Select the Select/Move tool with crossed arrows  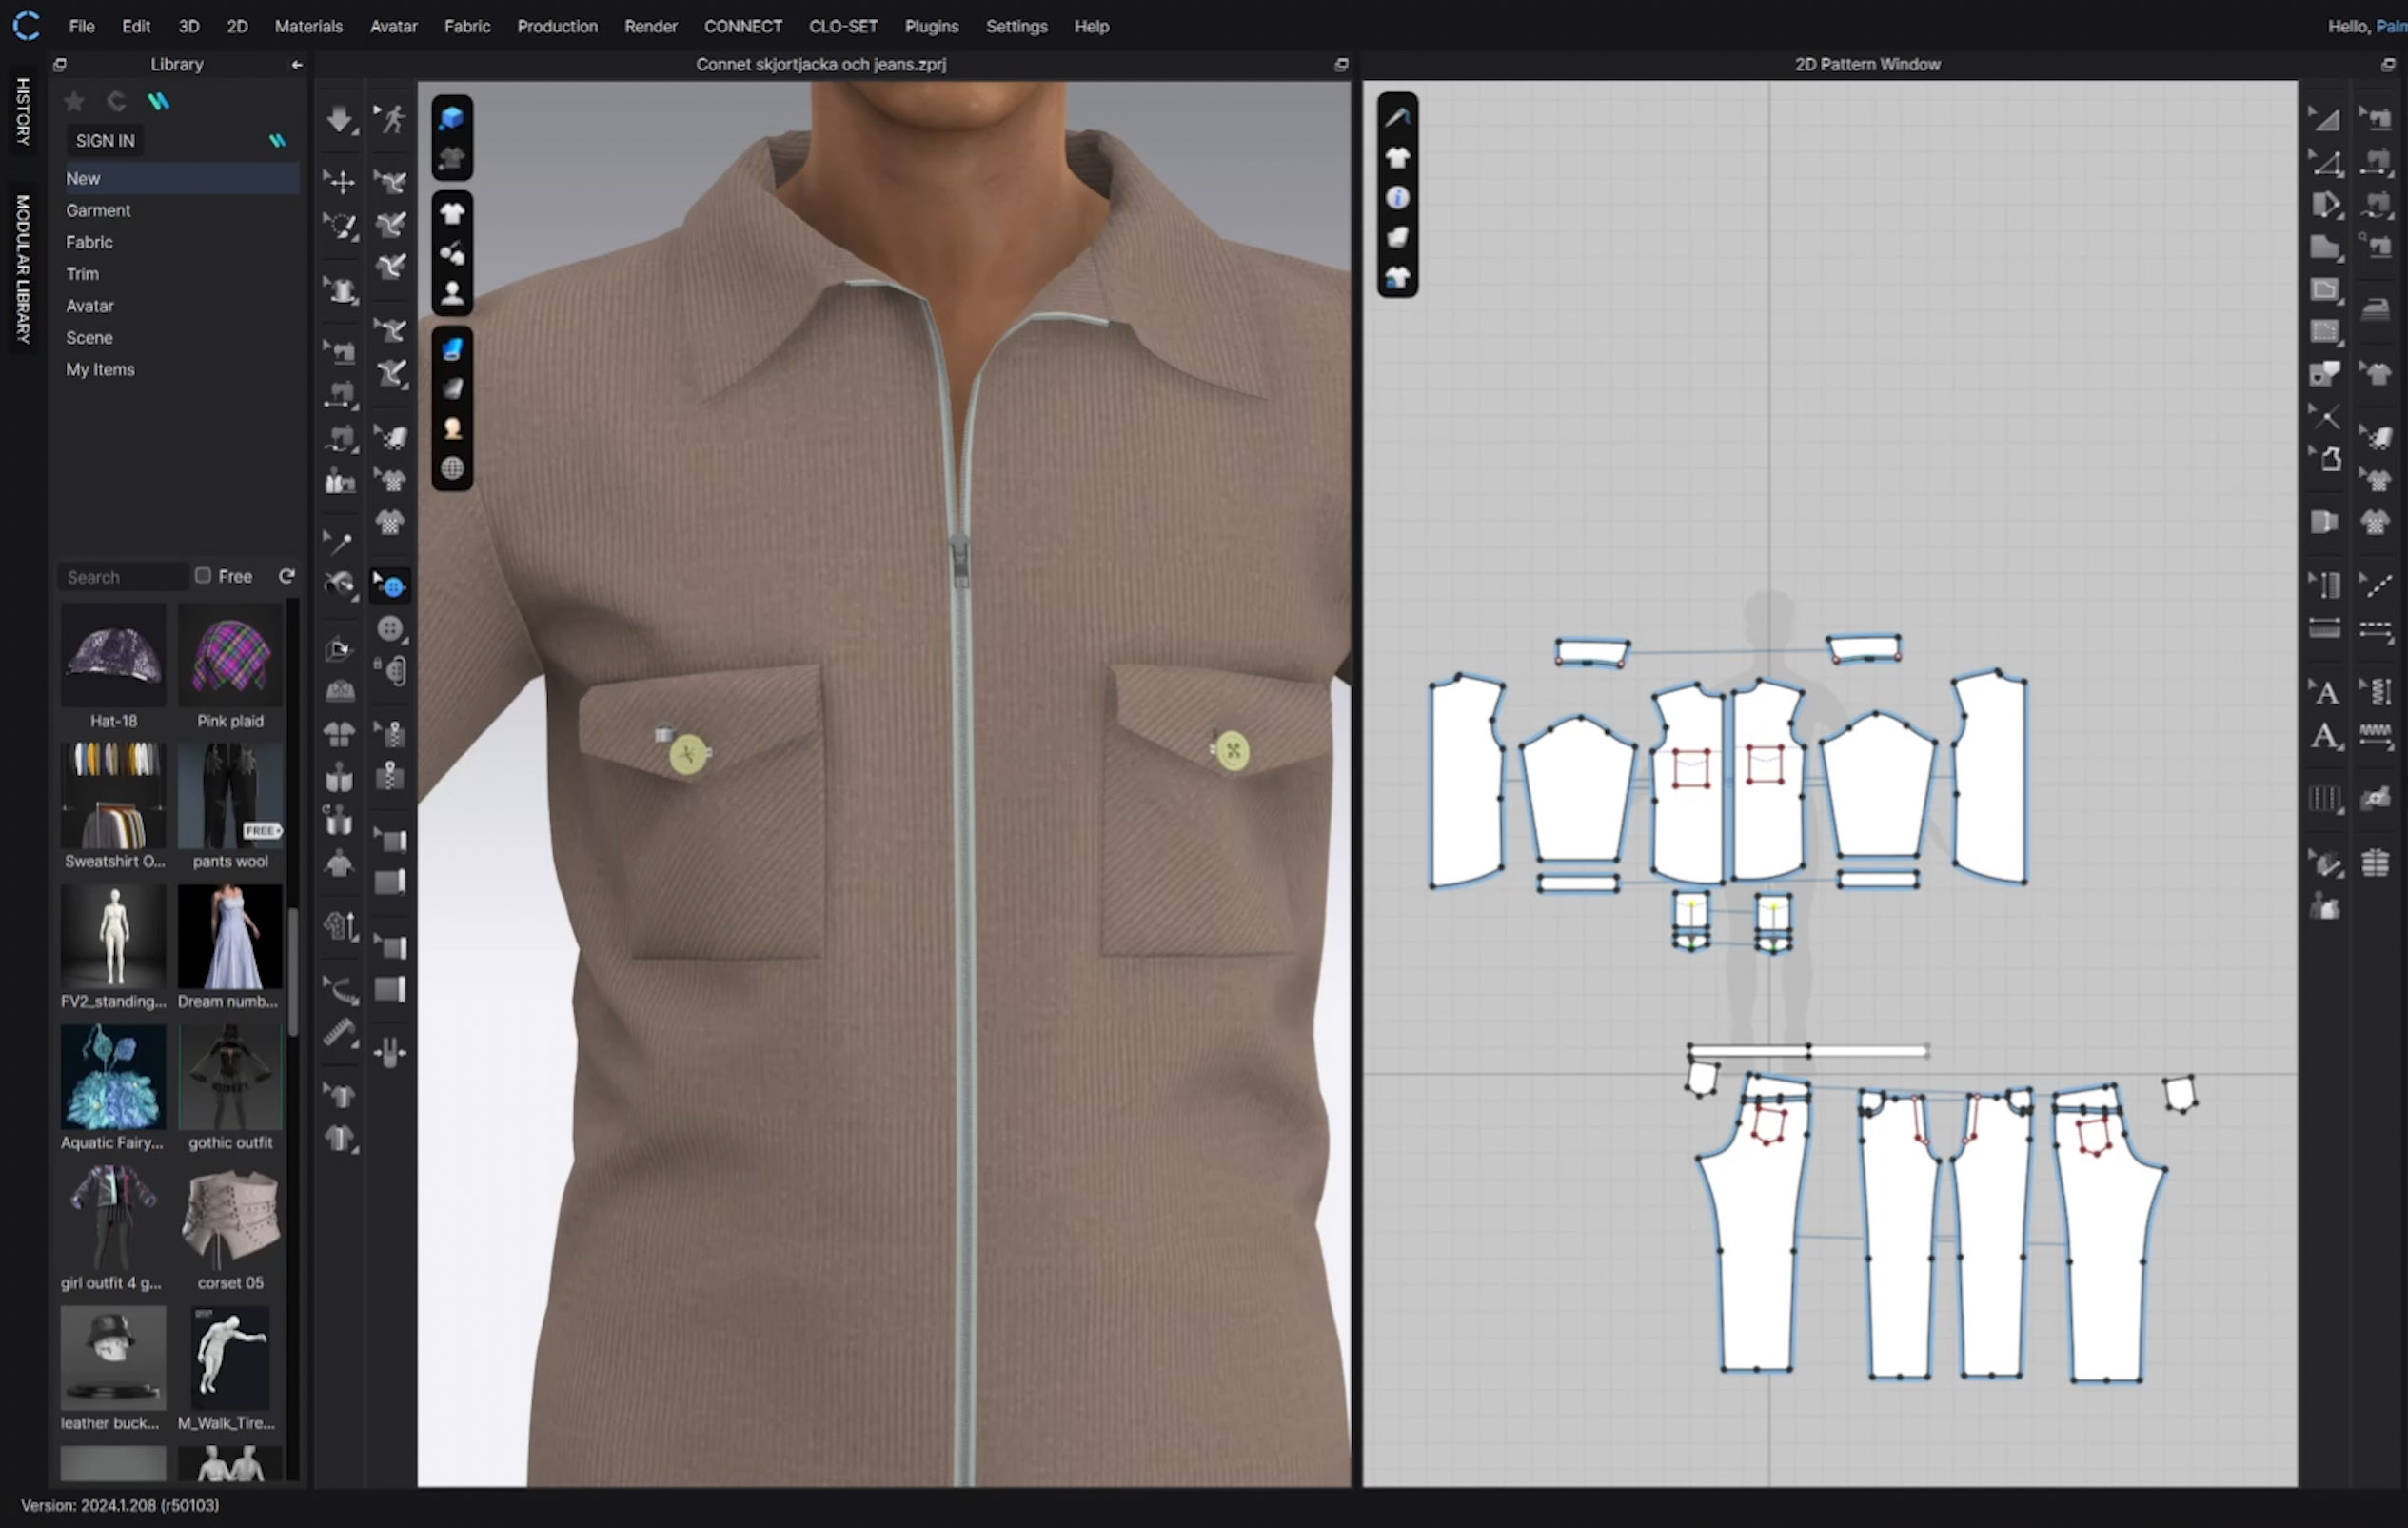click(340, 181)
